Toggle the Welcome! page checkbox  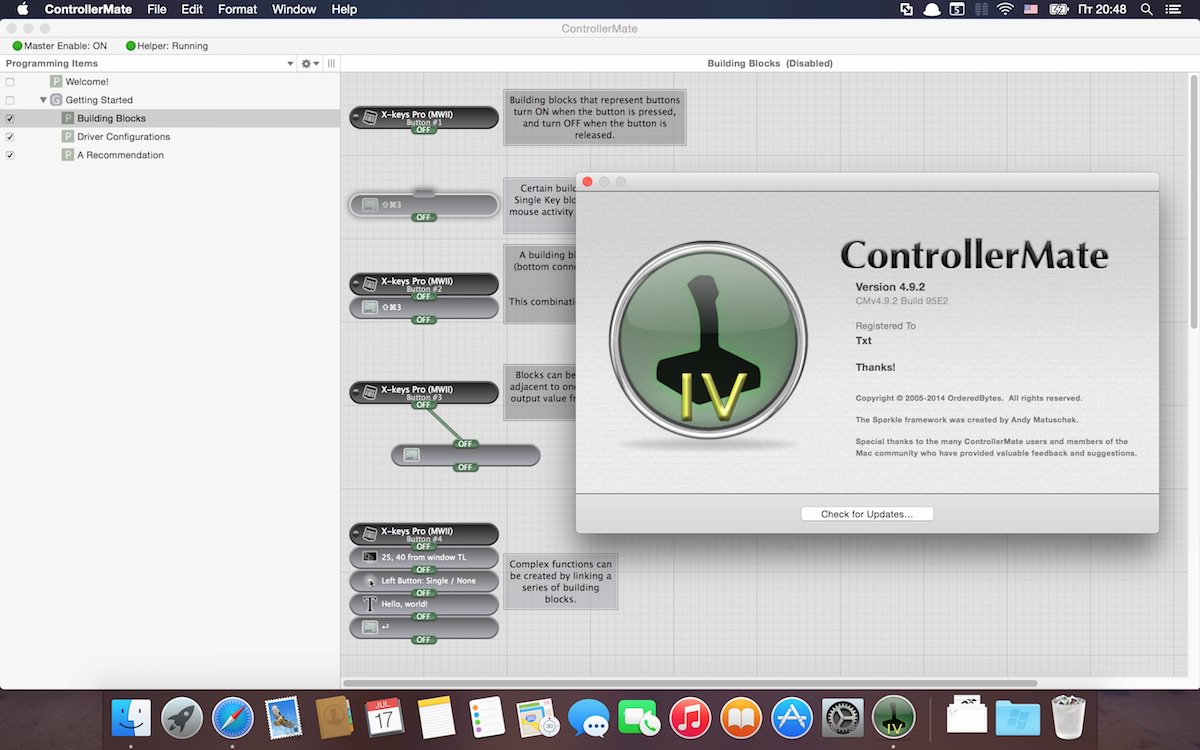coord(10,82)
